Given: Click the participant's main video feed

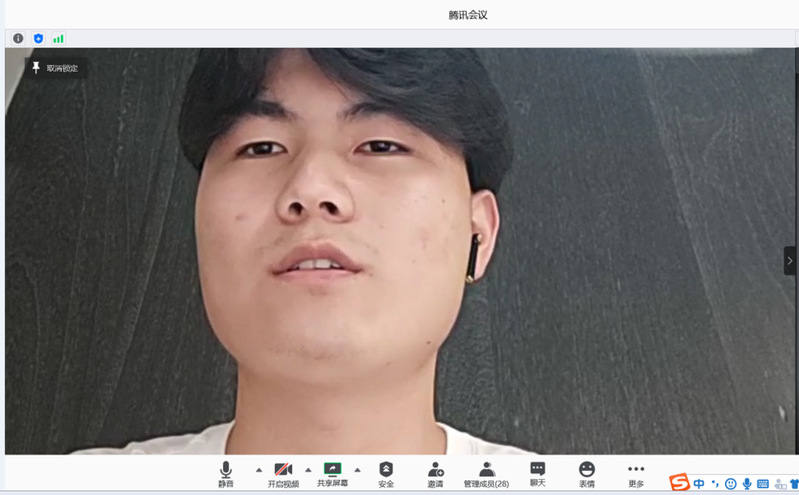Looking at the screenshot, I should (400, 250).
